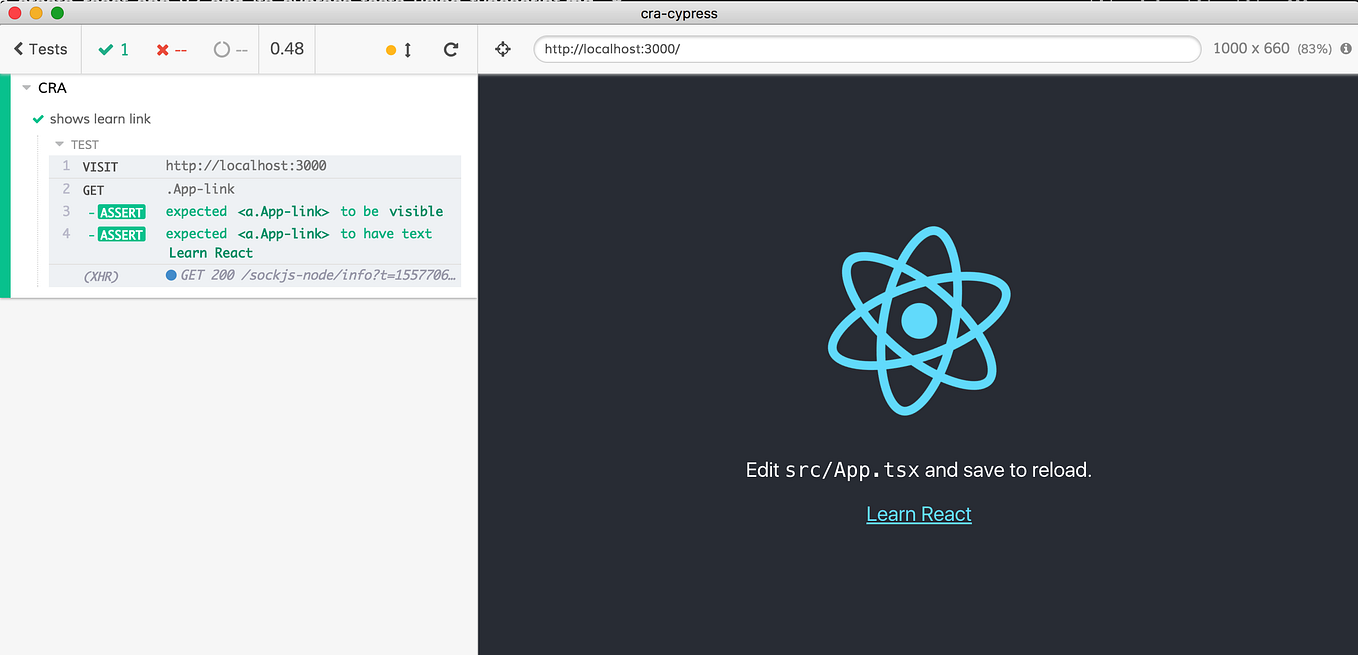Go back to the Tests list
This screenshot has height=655, width=1358.
(x=40, y=48)
